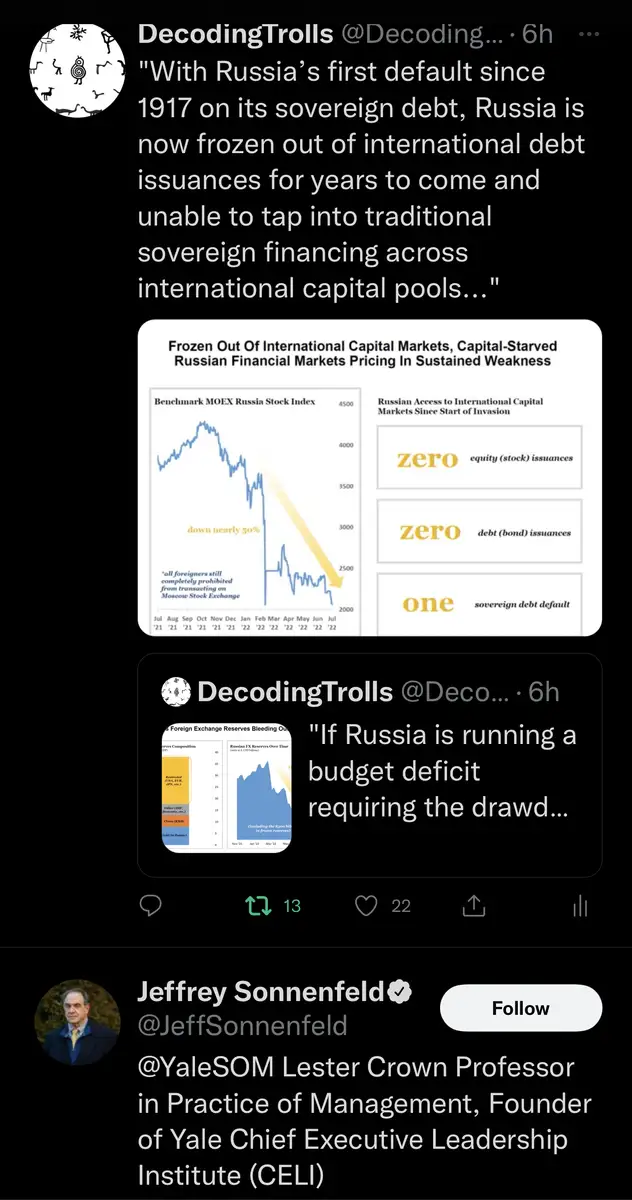This screenshot has width=632, height=1200.
Task: Tap the retweet arrows icon
Action: coord(258,906)
